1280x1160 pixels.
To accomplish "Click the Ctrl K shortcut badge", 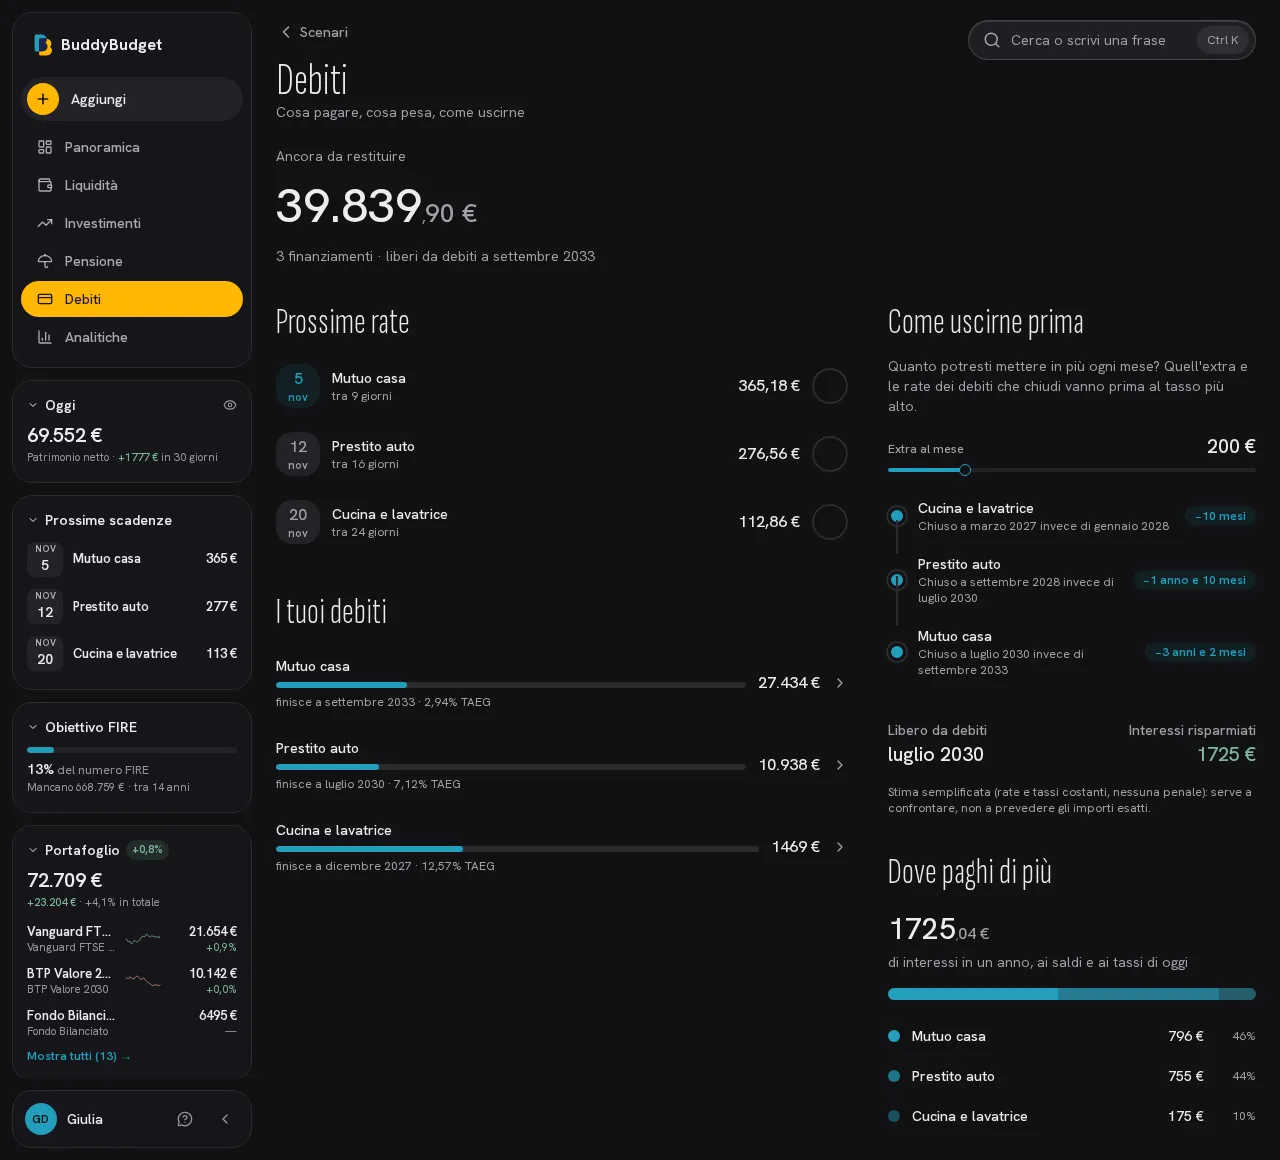I will coord(1223,40).
